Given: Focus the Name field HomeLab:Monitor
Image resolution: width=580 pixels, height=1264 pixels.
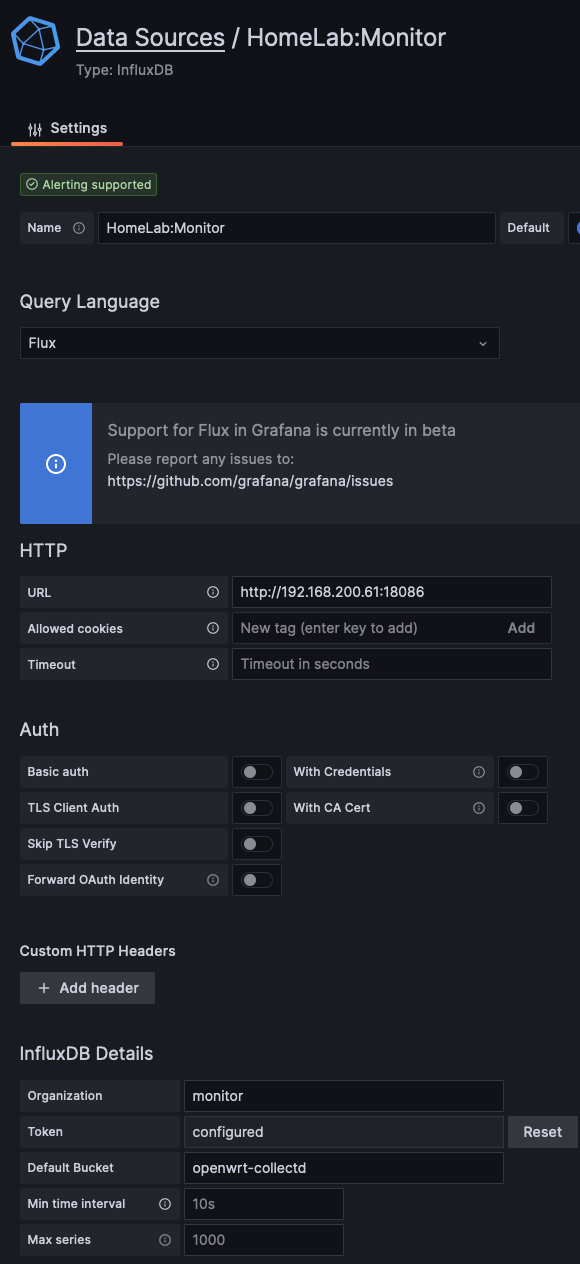Looking at the screenshot, I should [x=297, y=228].
